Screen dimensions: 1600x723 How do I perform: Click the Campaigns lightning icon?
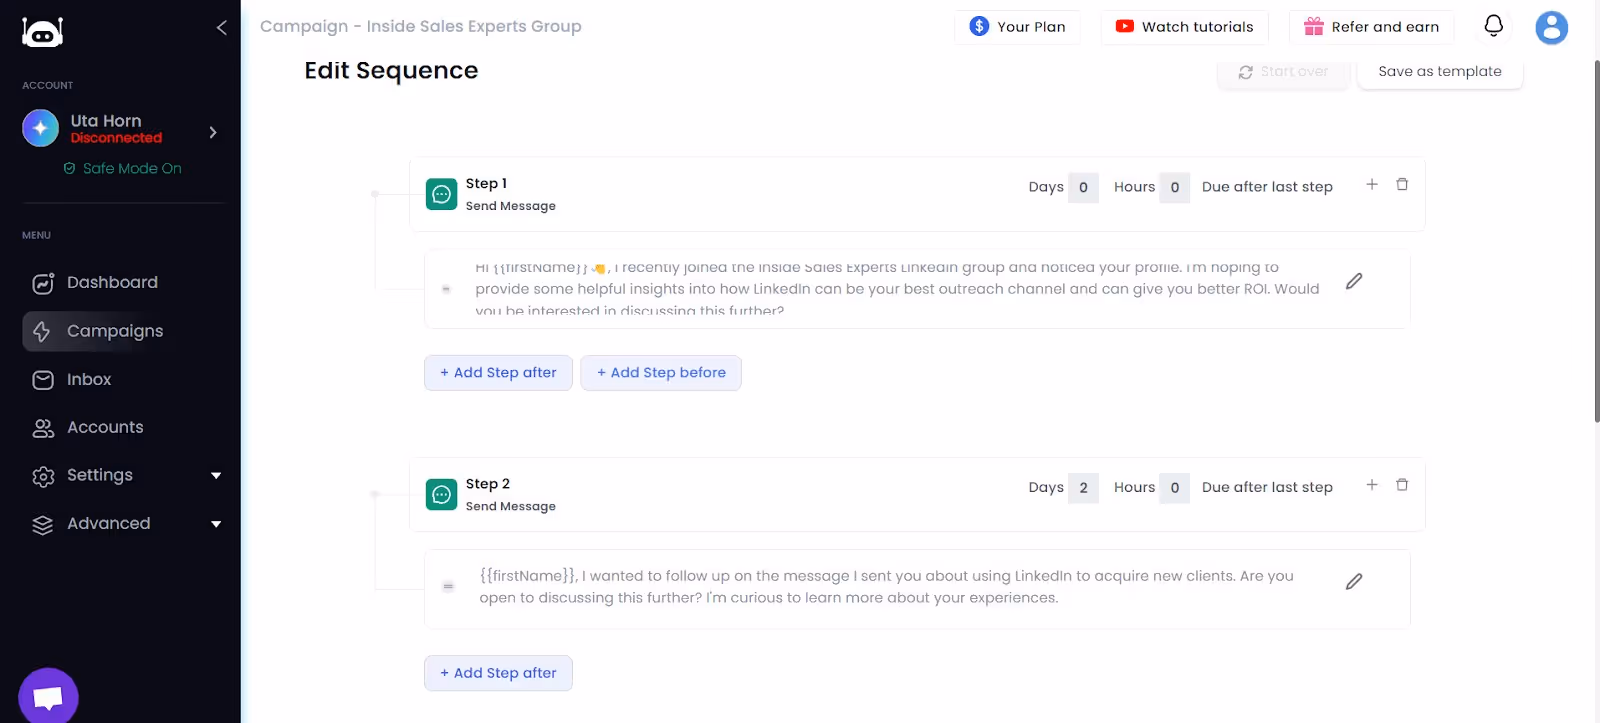[42, 332]
